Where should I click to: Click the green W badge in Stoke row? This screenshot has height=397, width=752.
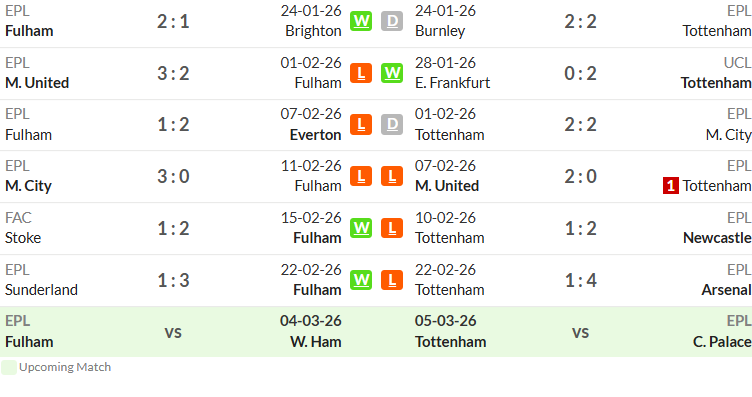pos(361,228)
